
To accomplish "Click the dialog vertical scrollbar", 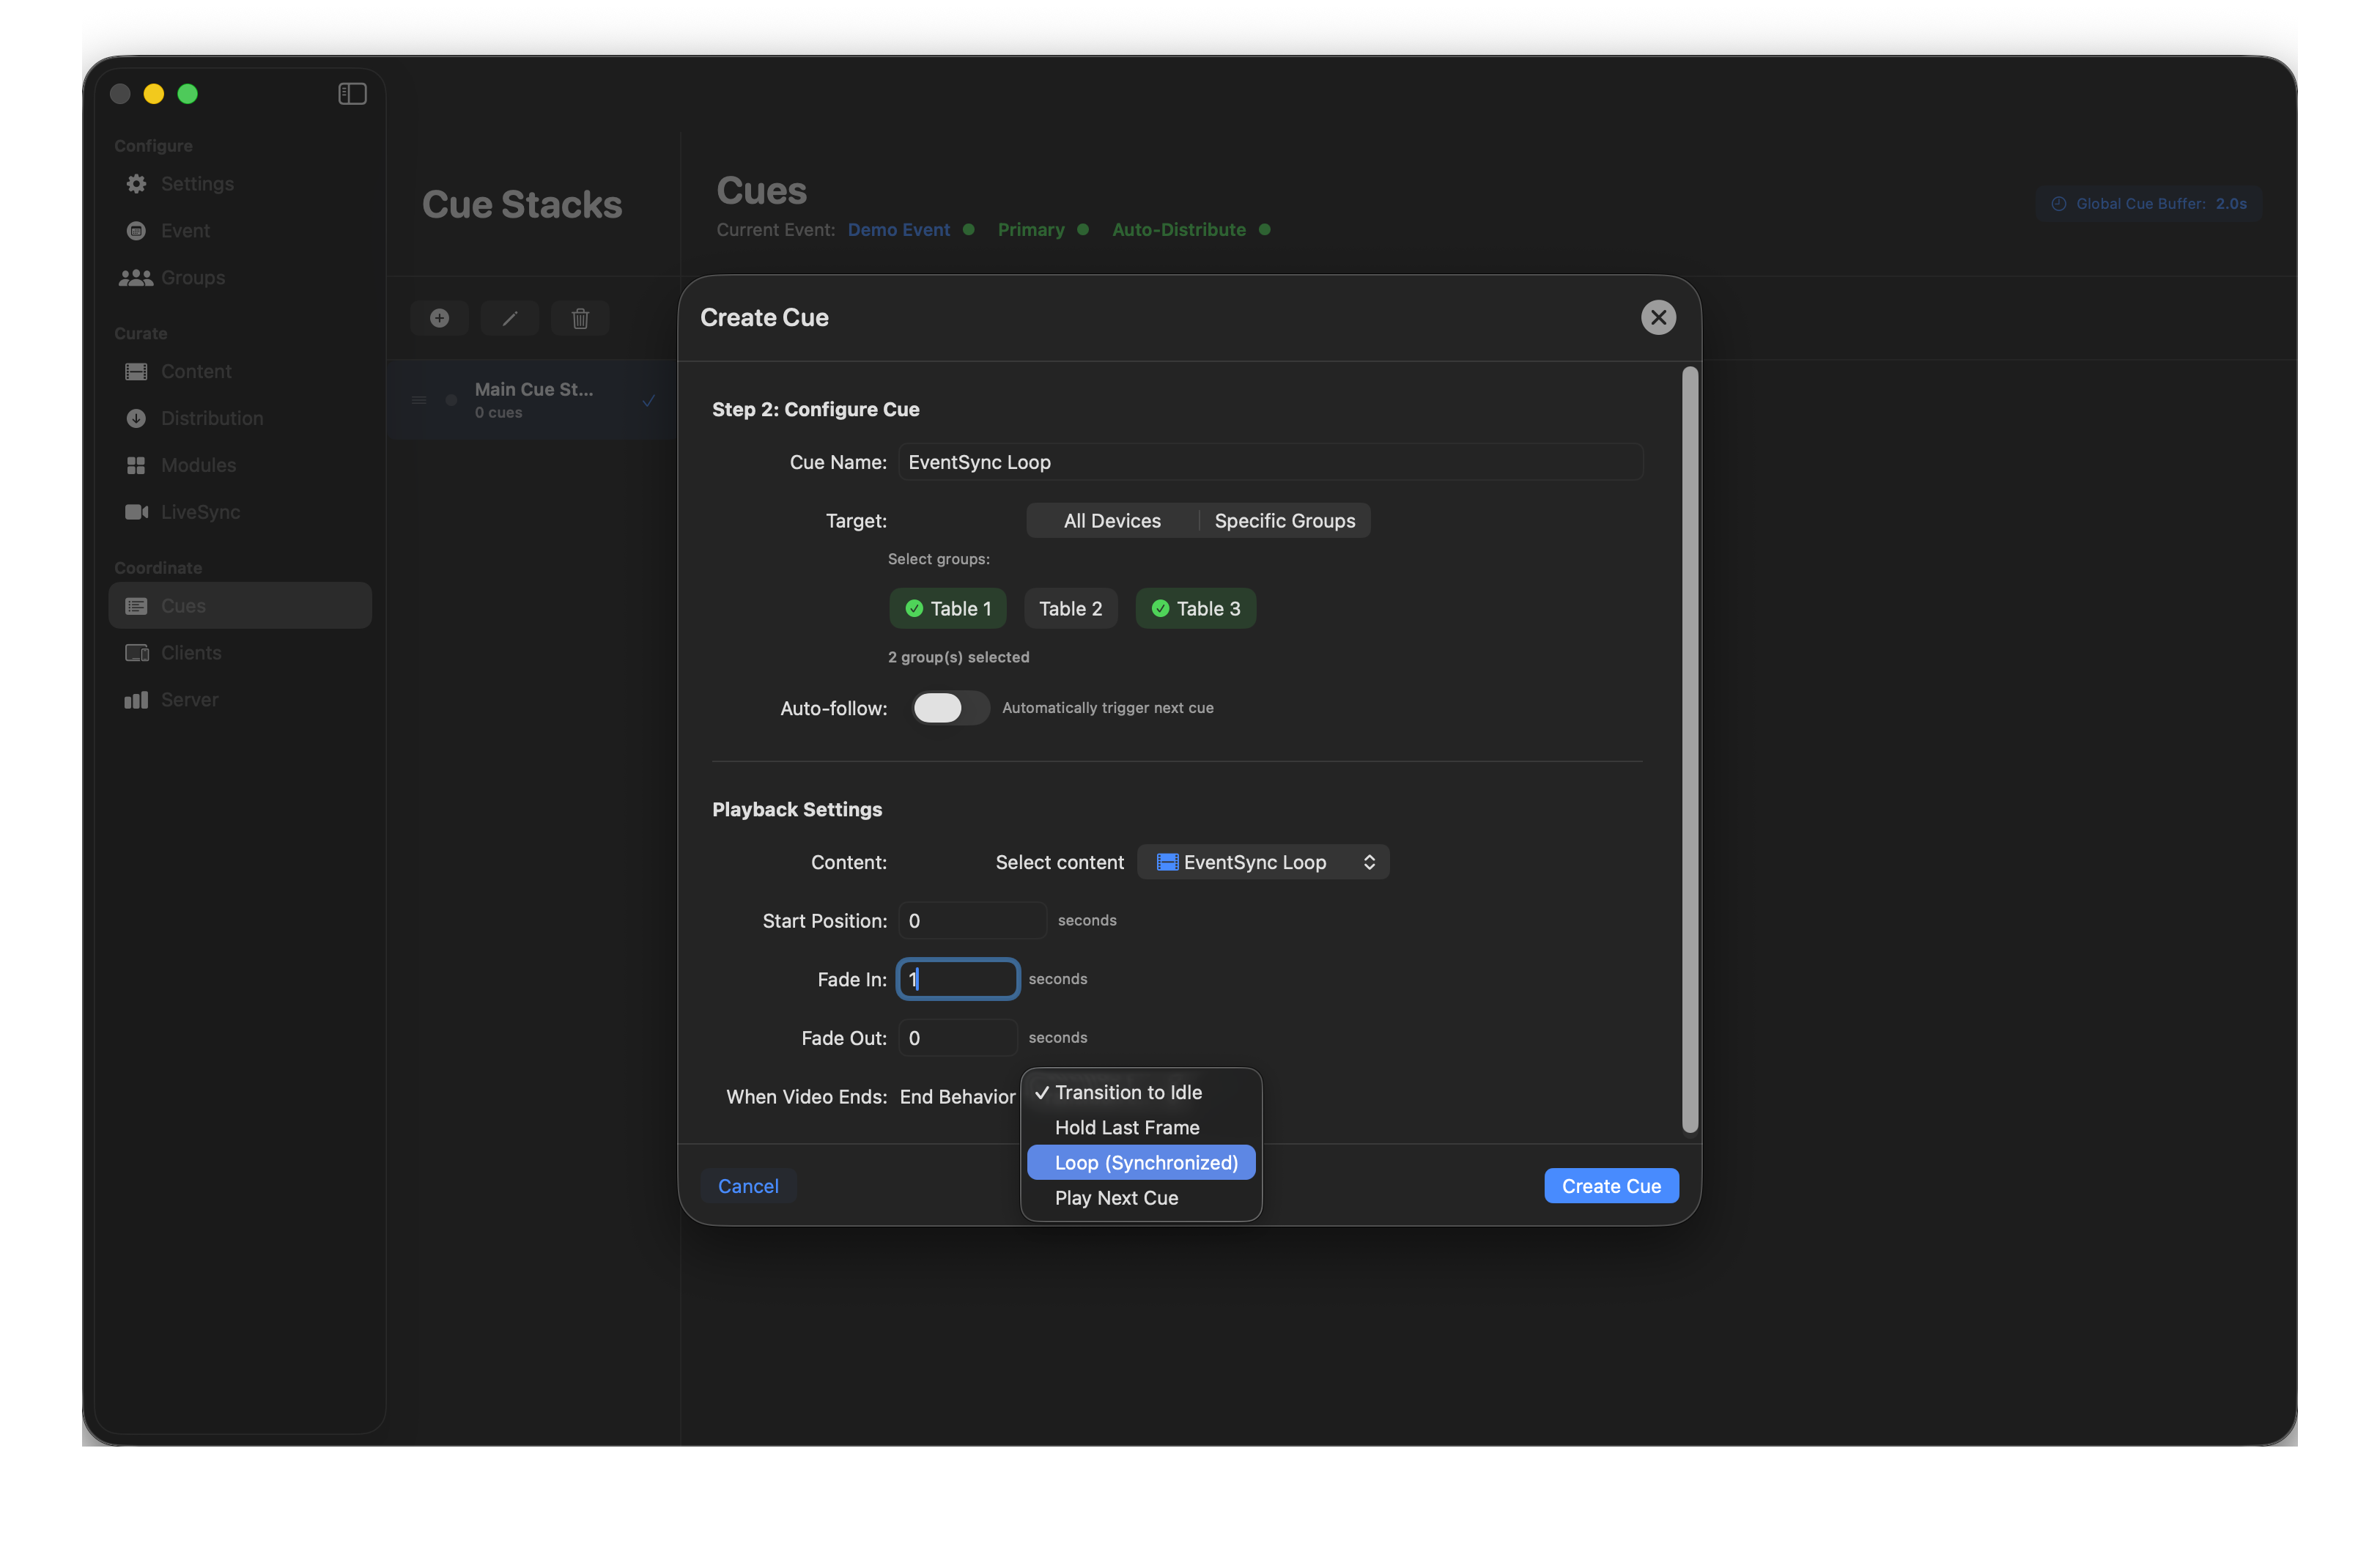I will click(x=1690, y=750).
